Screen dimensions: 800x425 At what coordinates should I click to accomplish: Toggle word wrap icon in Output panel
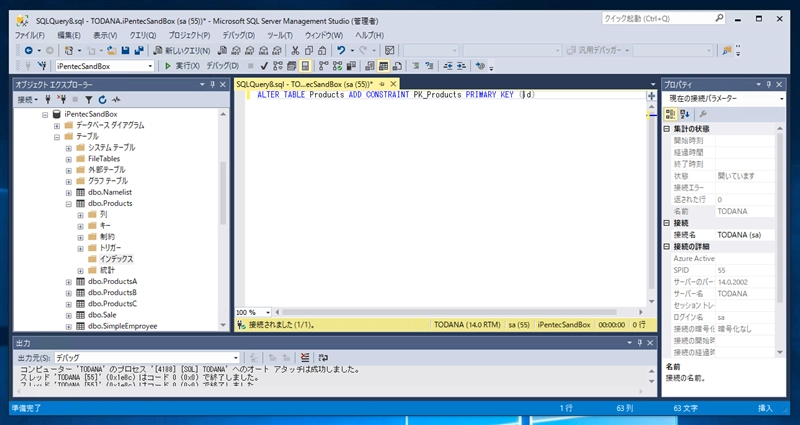(323, 358)
